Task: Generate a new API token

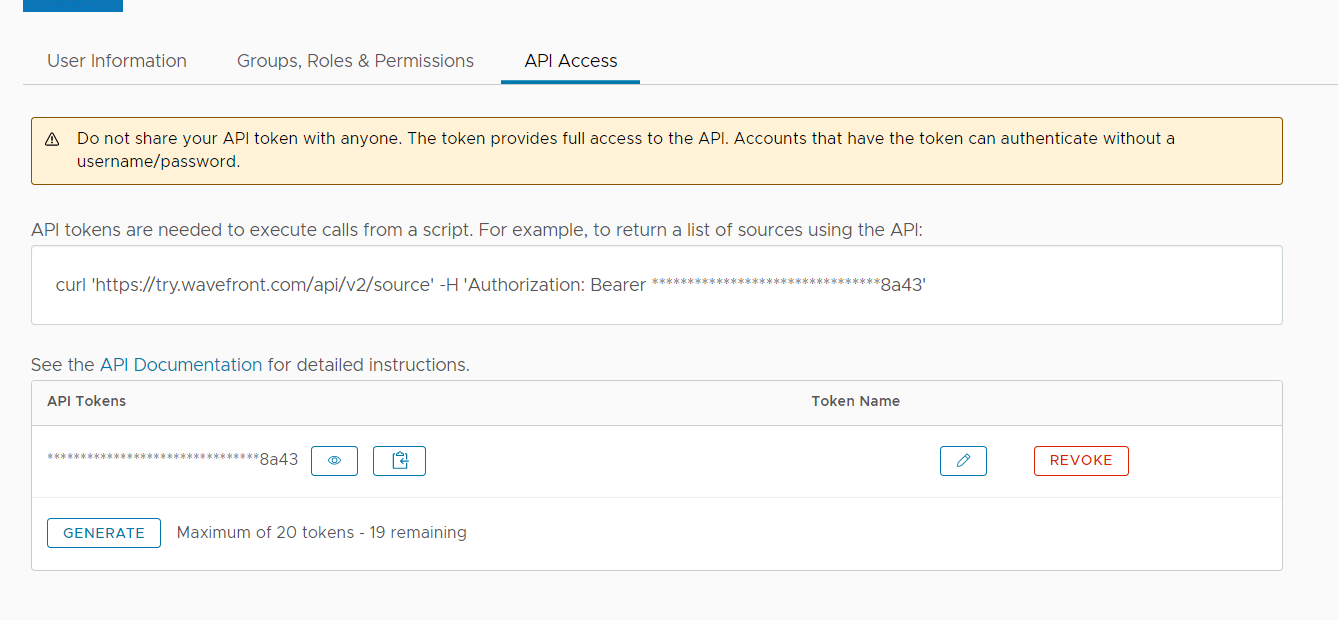Action: [104, 533]
